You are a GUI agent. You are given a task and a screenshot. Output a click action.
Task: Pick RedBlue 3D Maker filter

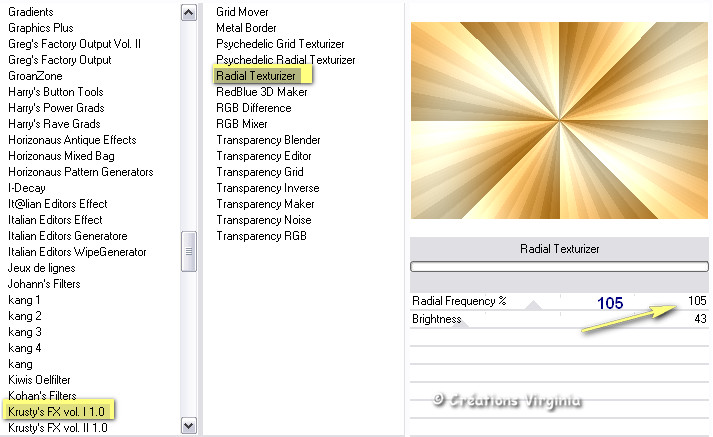(x=261, y=92)
